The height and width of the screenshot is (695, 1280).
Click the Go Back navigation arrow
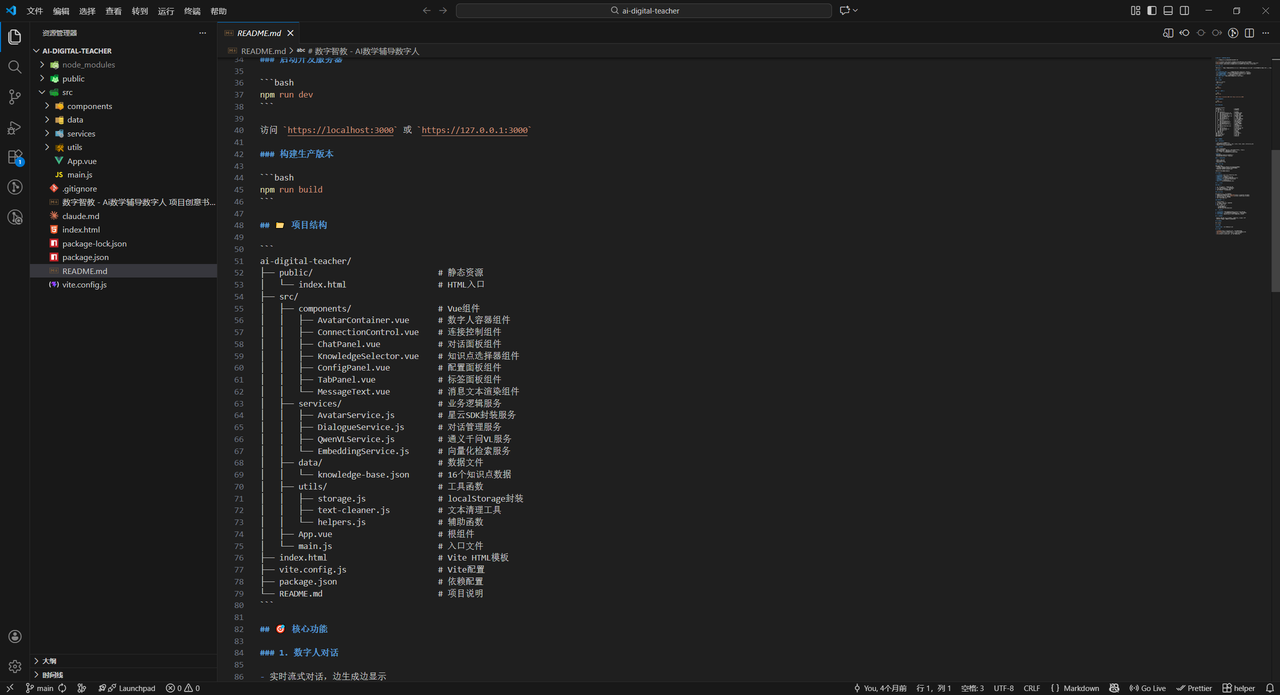(427, 10)
